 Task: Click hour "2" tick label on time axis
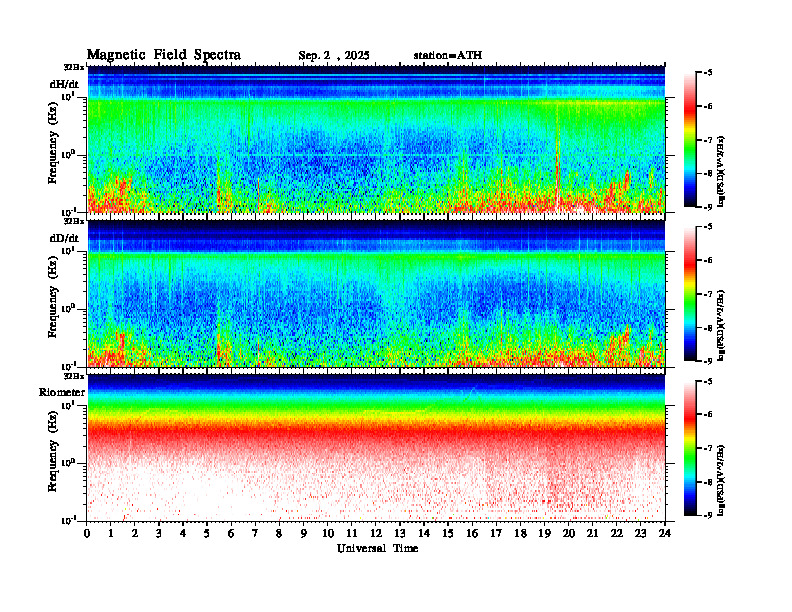pyautogui.click(x=135, y=533)
